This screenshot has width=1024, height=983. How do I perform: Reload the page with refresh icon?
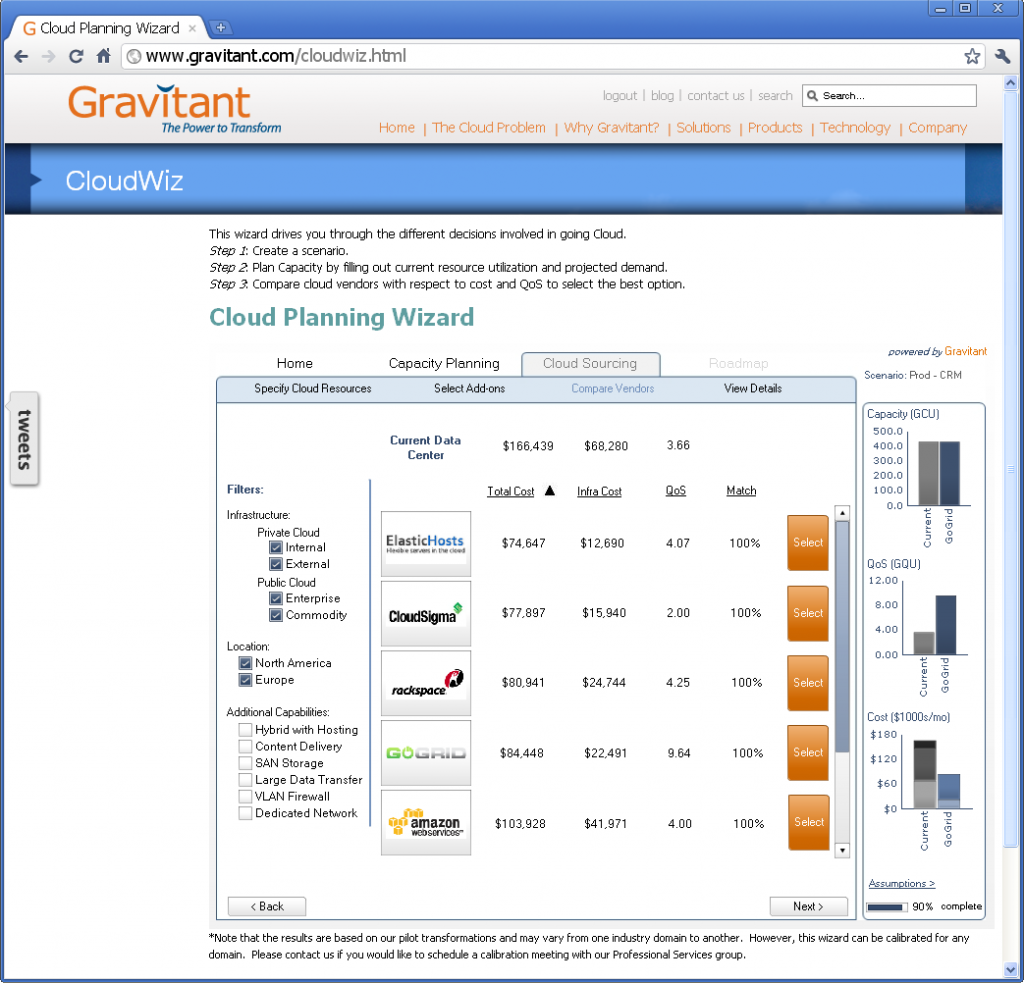point(76,56)
